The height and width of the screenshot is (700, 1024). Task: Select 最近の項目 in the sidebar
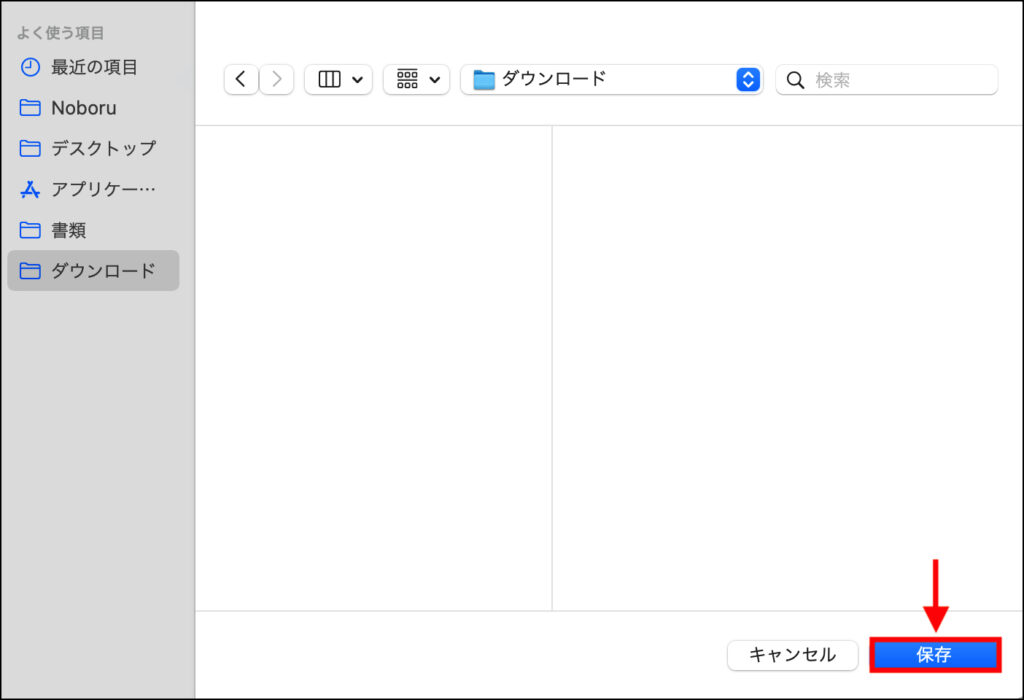[x=93, y=67]
